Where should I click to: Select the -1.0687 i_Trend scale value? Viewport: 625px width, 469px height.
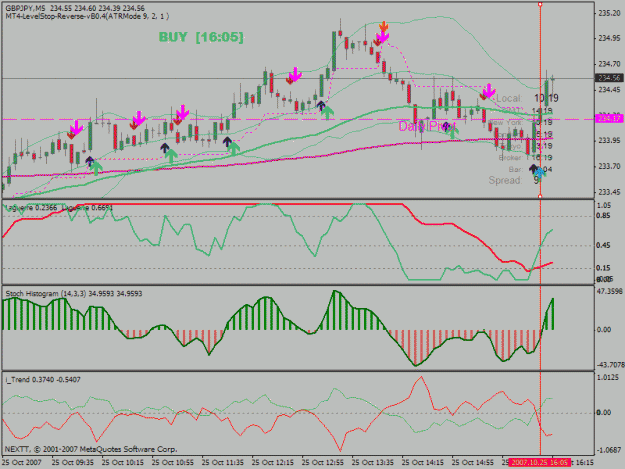609,450
